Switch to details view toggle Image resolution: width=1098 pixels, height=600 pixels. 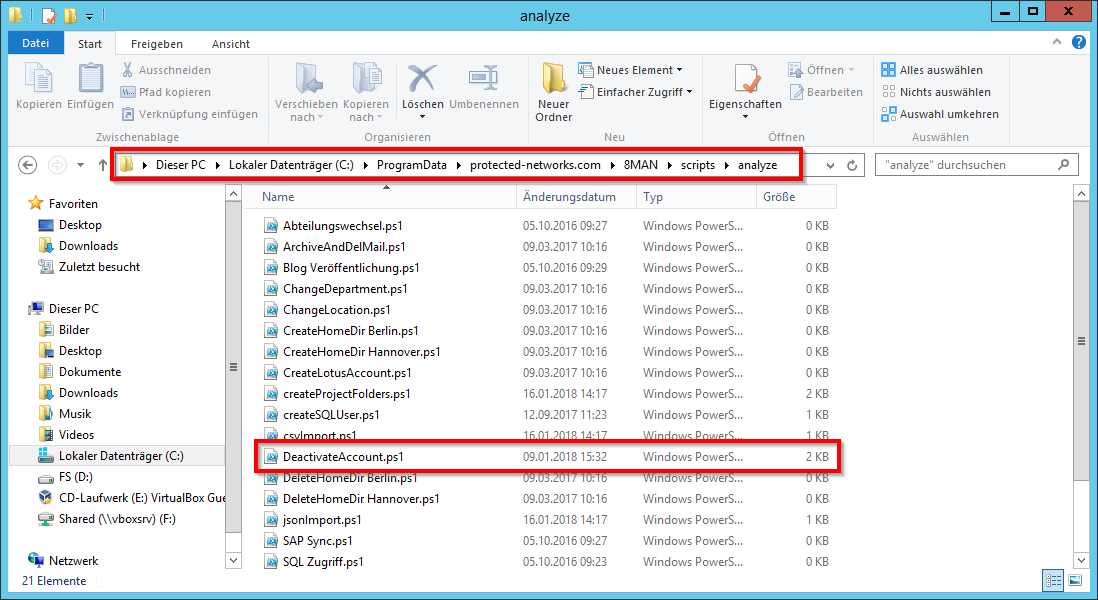(x=1053, y=580)
